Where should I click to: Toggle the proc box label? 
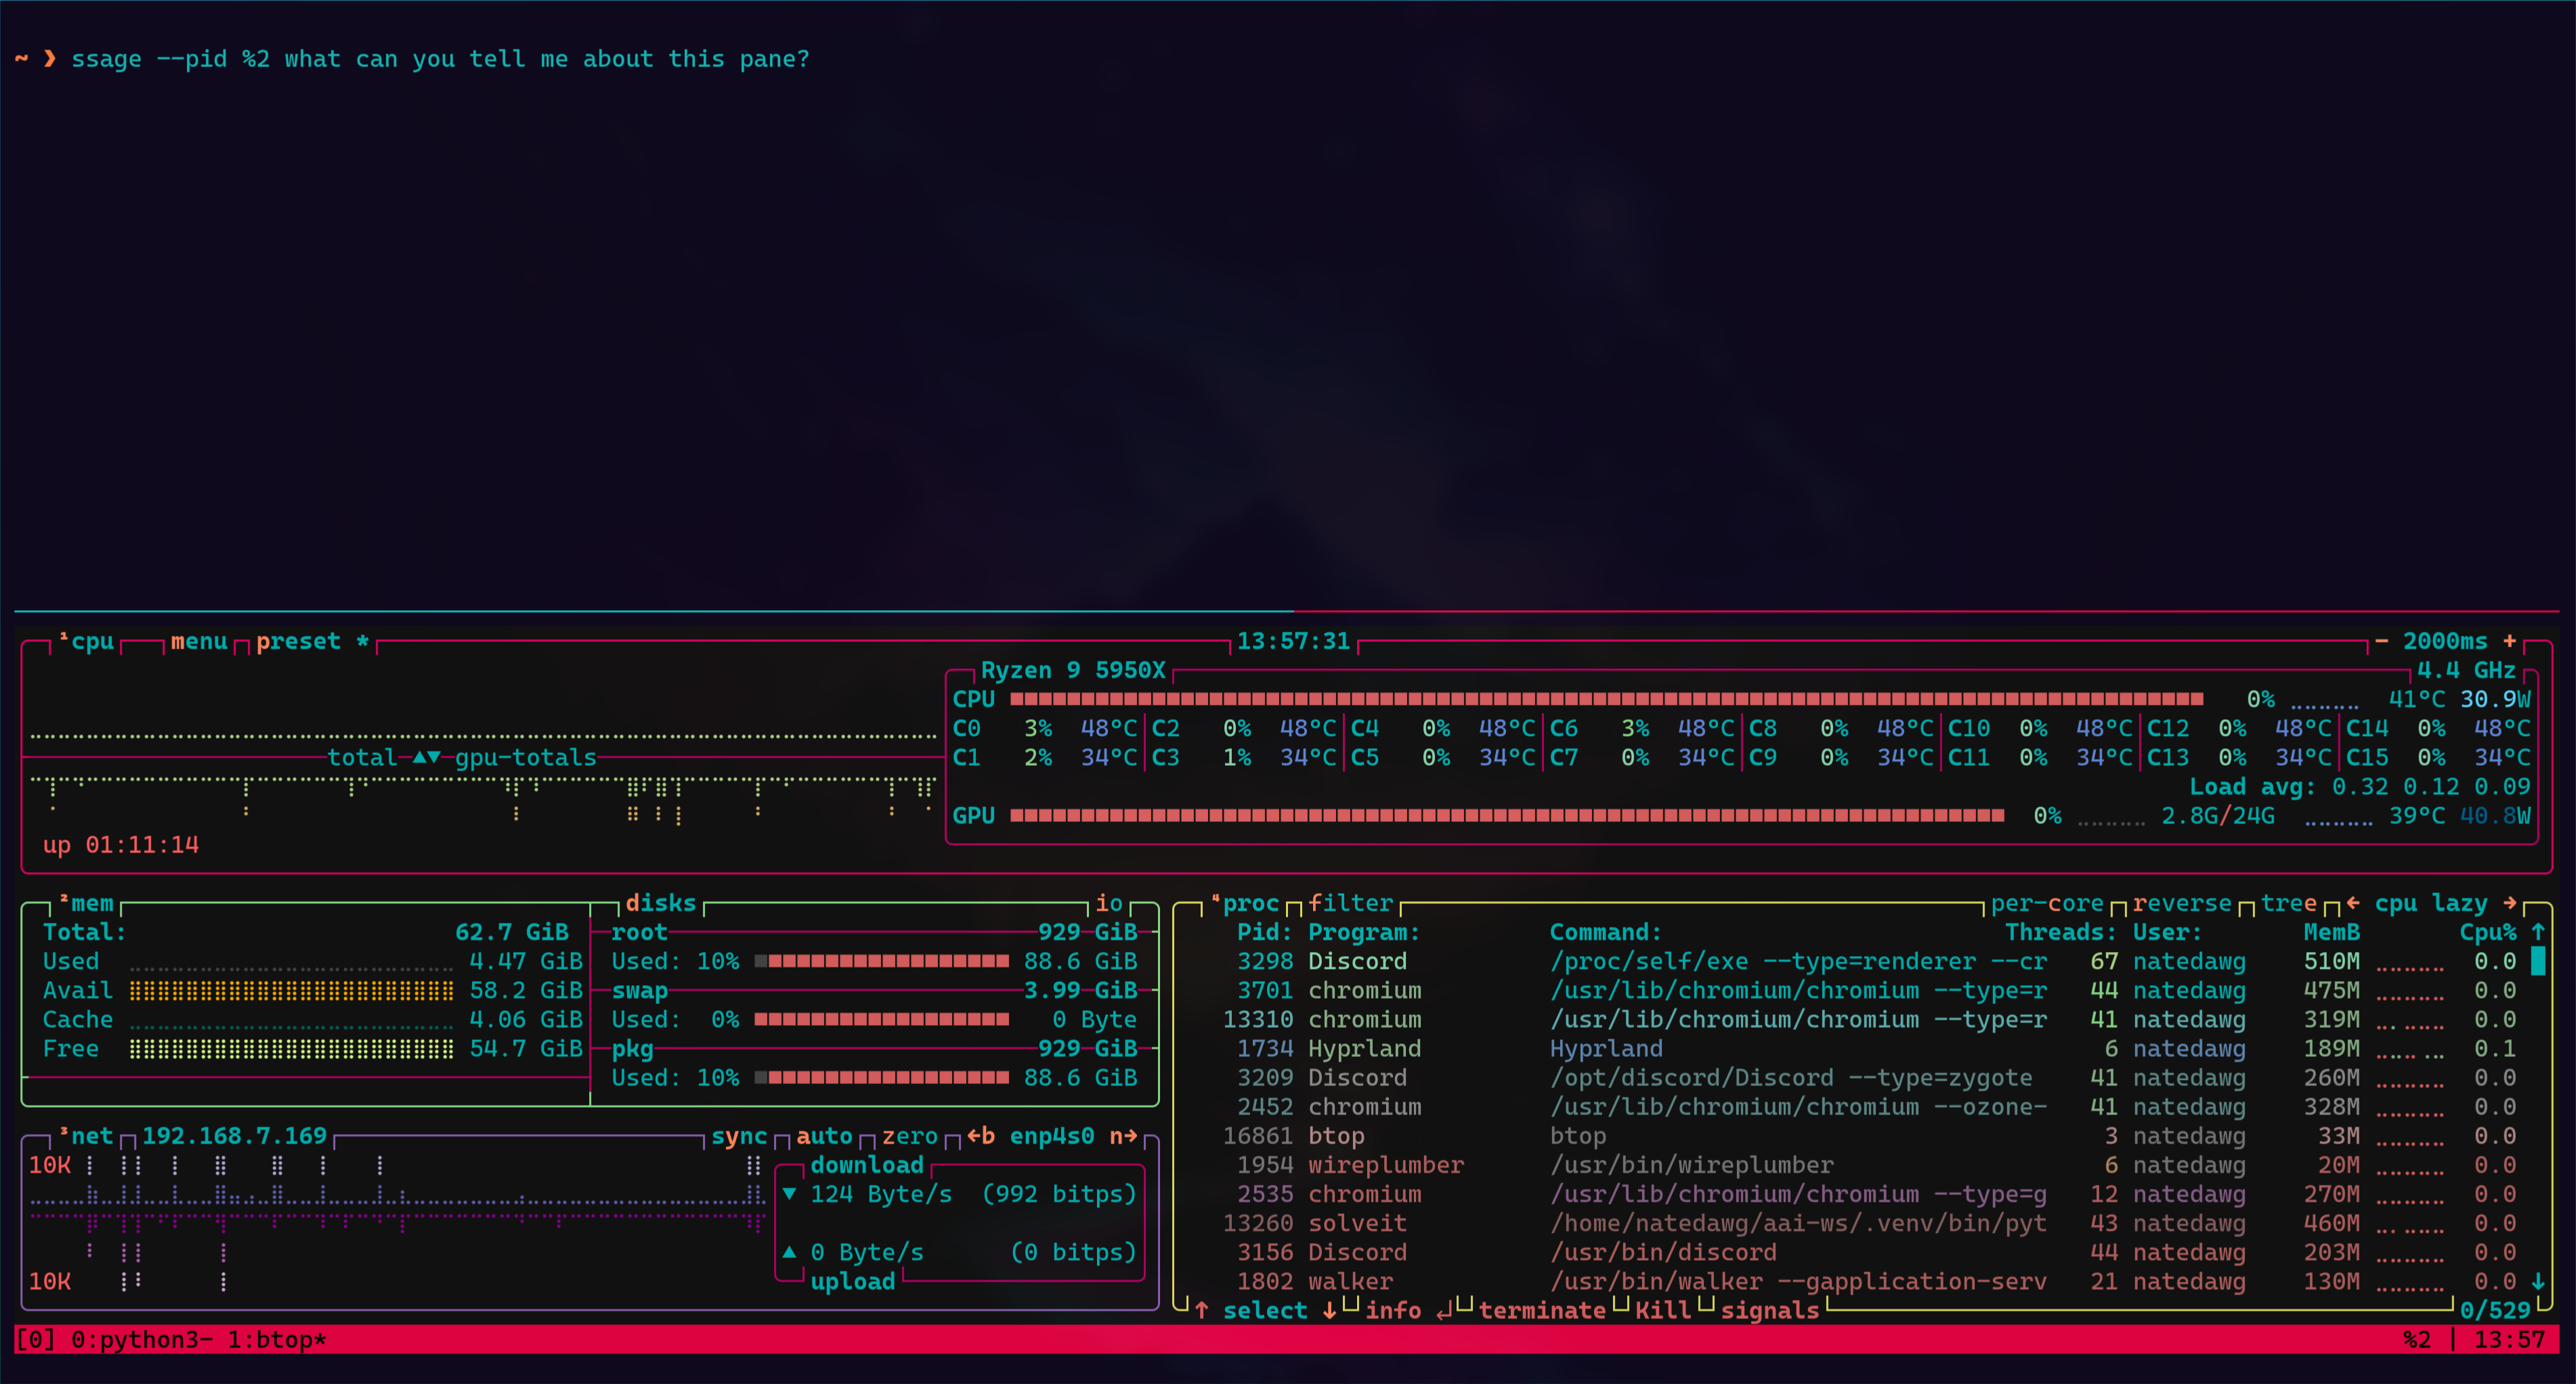[1245, 903]
